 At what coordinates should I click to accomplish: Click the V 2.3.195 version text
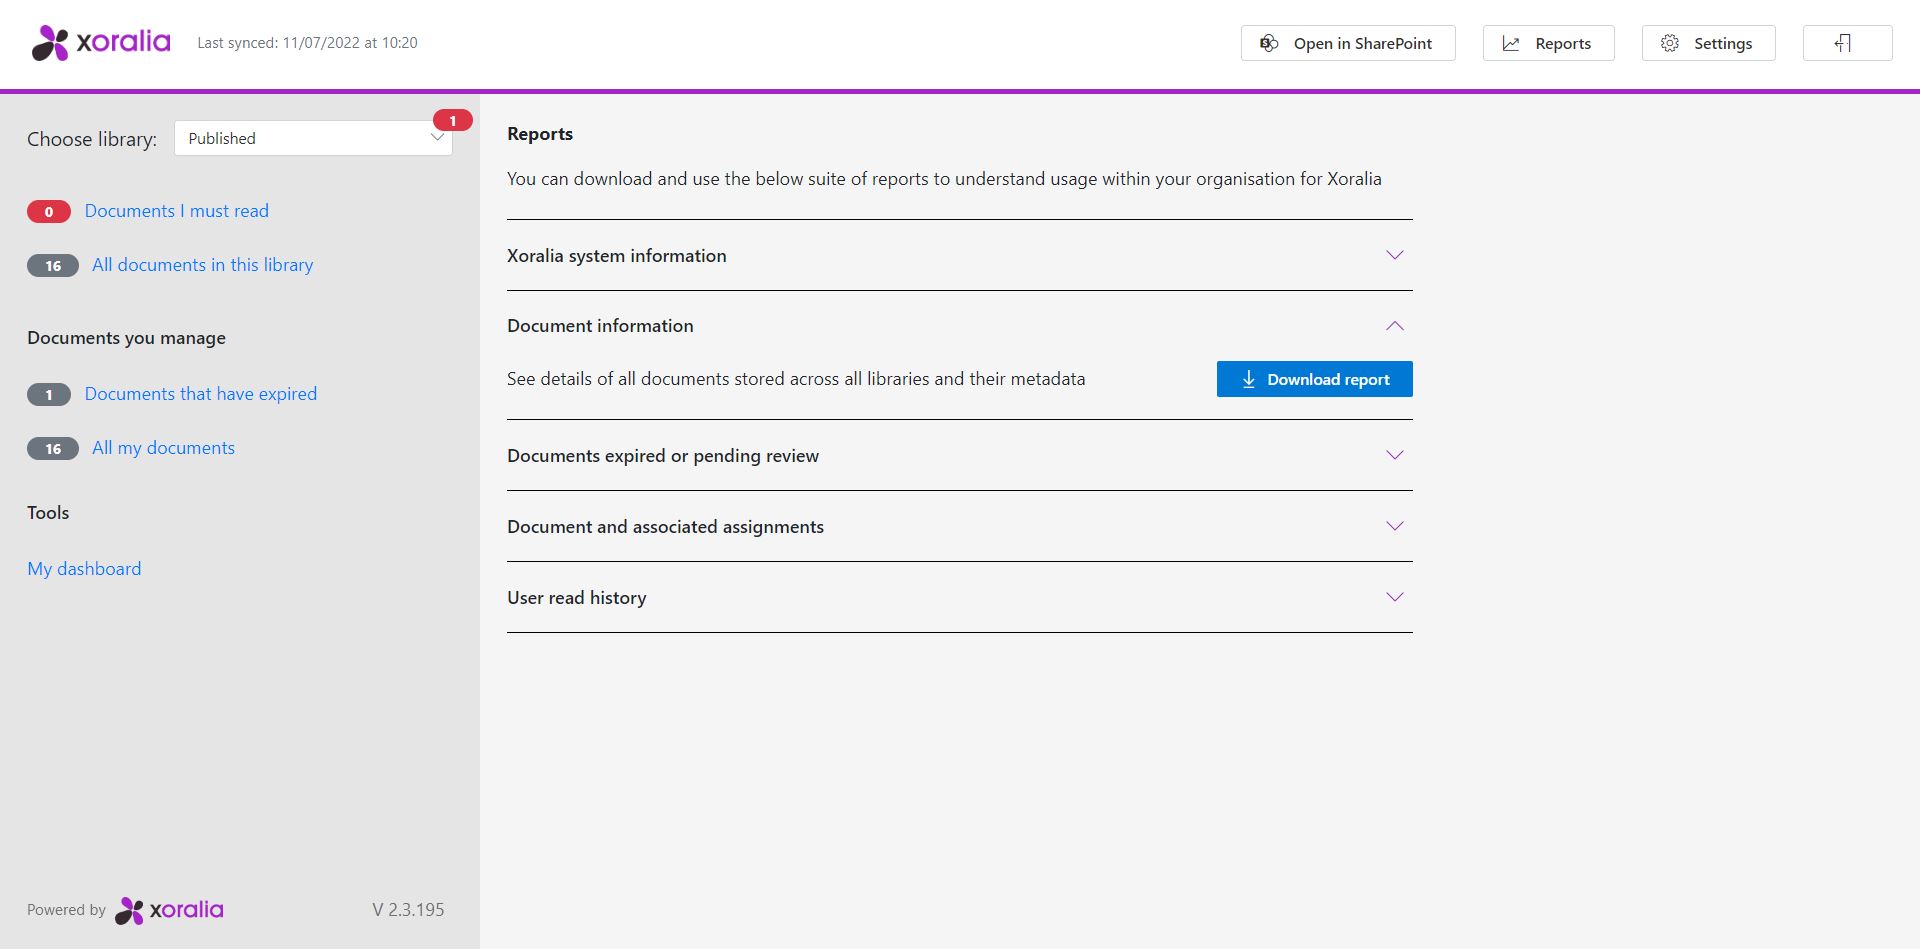tap(408, 910)
